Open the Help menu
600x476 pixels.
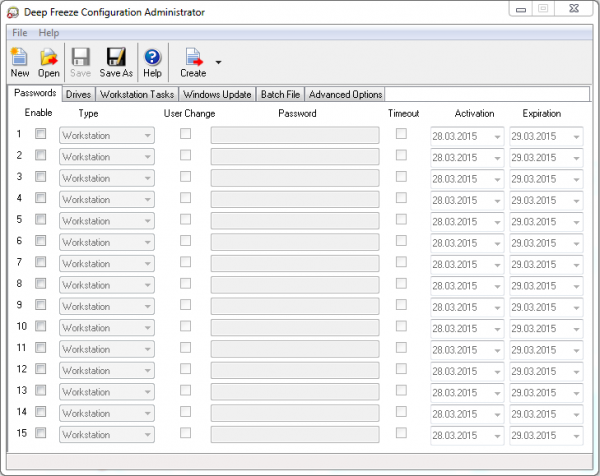(x=49, y=33)
